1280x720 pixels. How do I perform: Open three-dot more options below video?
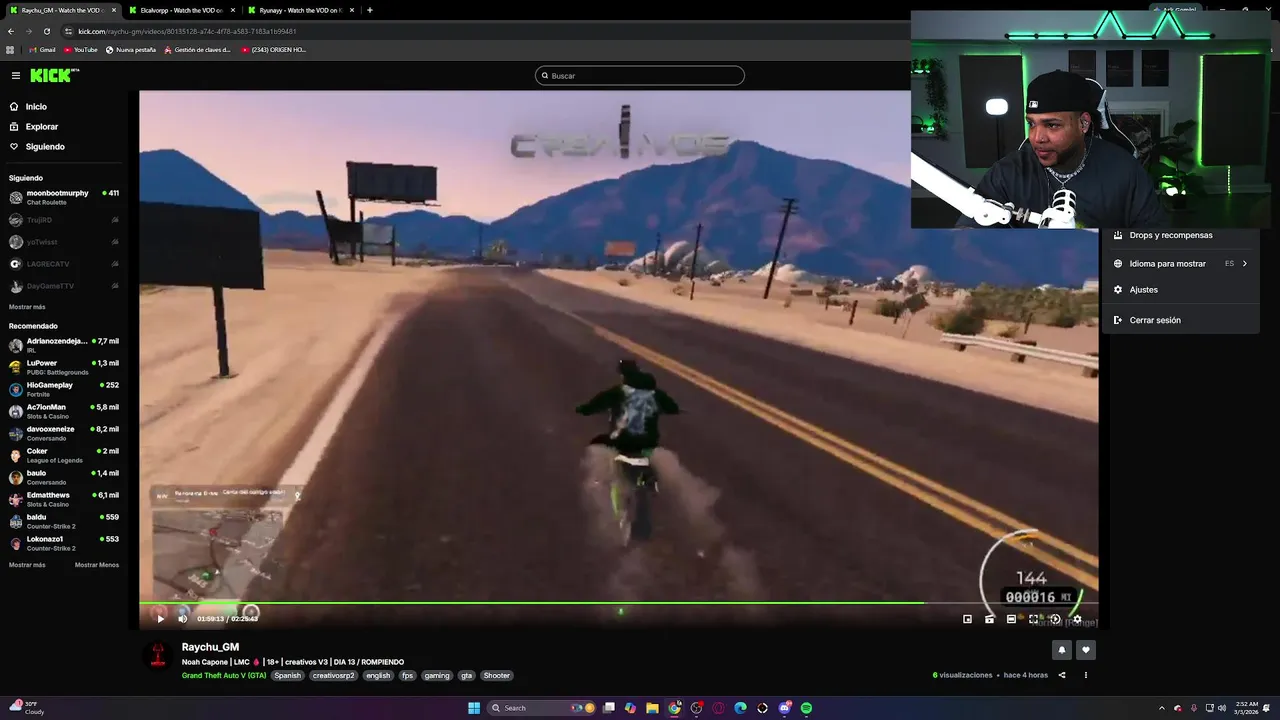[x=1086, y=675]
